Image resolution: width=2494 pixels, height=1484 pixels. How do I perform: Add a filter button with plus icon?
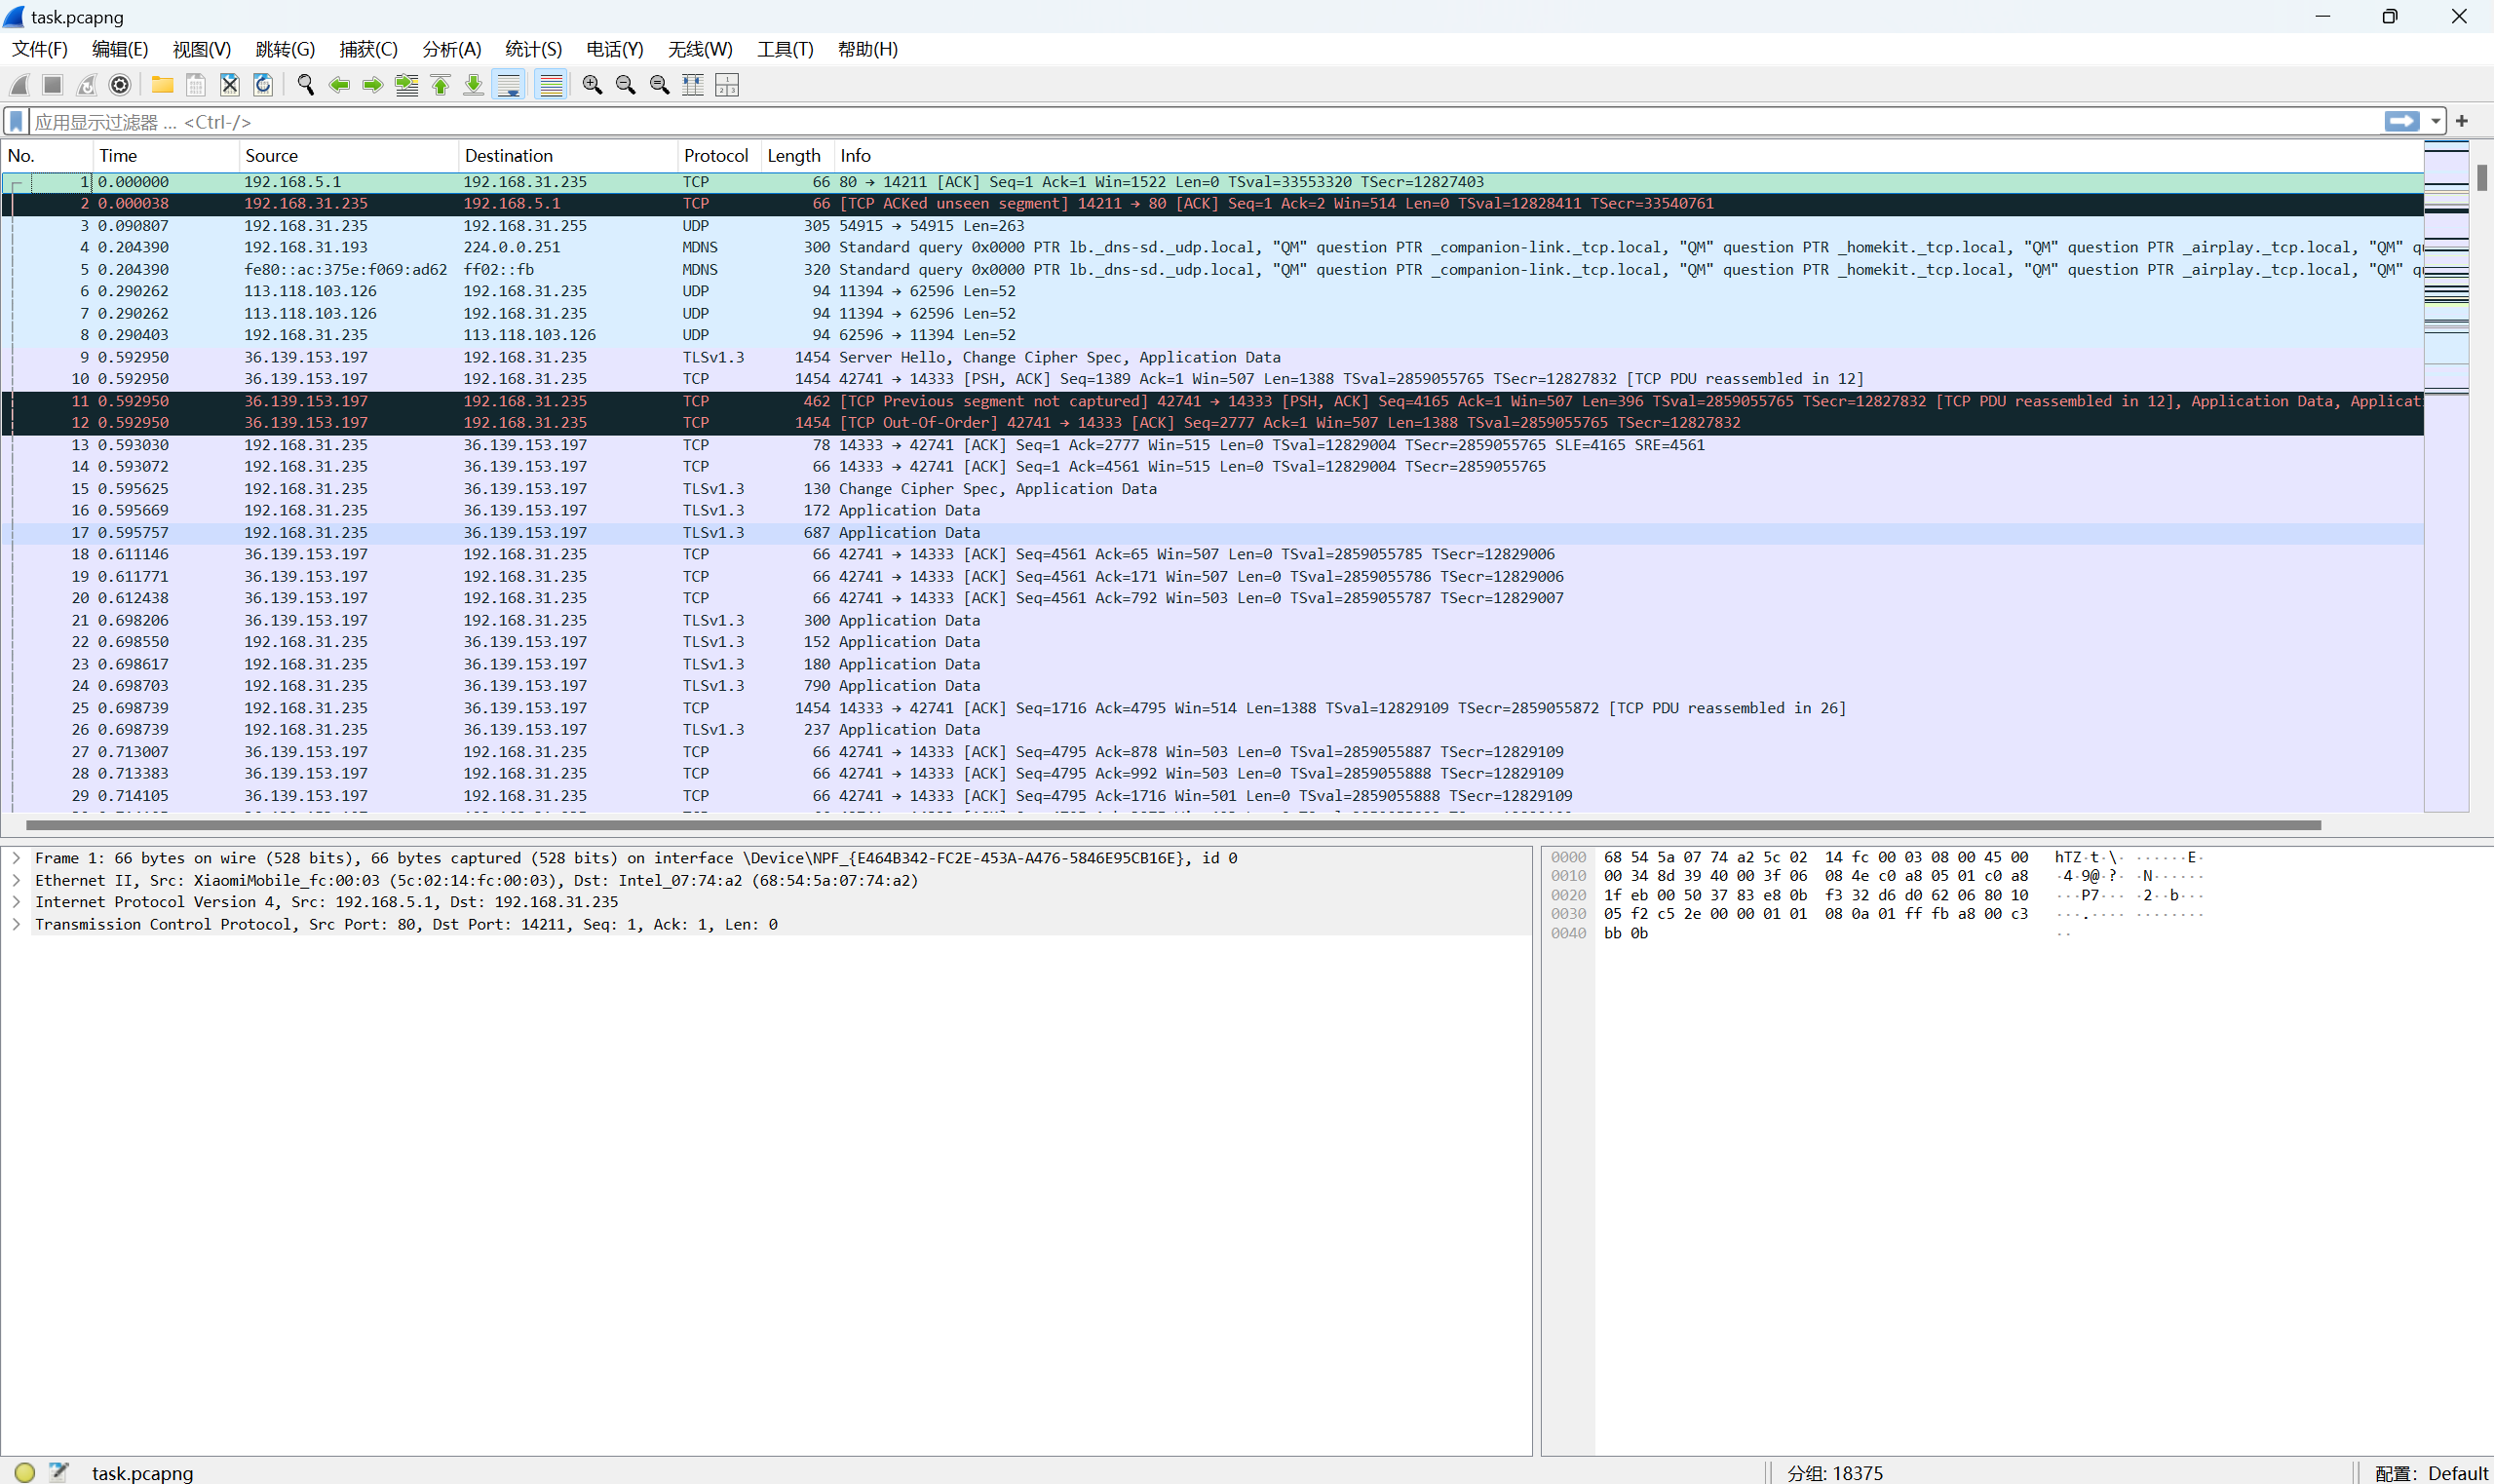point(2462,121)
